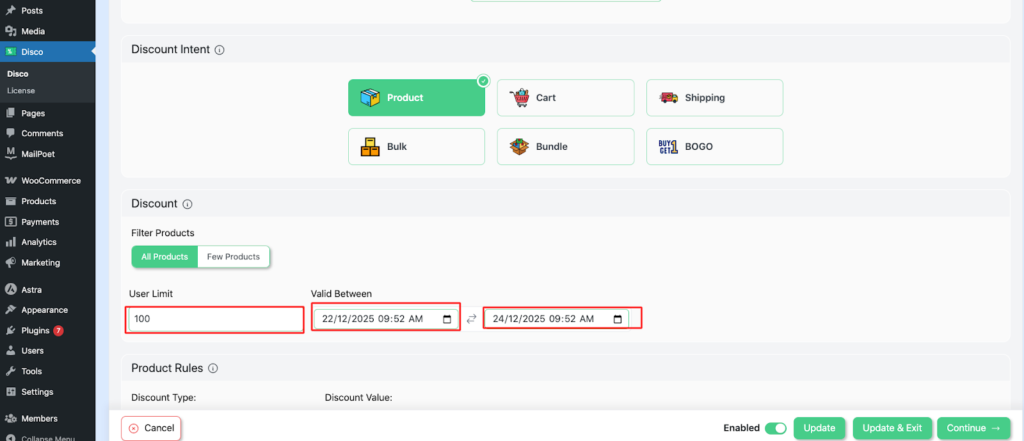Click the Discount Intent info icon
Image resolution: width=1024 pixels, height=441 pixels.
tap(219, 50)
